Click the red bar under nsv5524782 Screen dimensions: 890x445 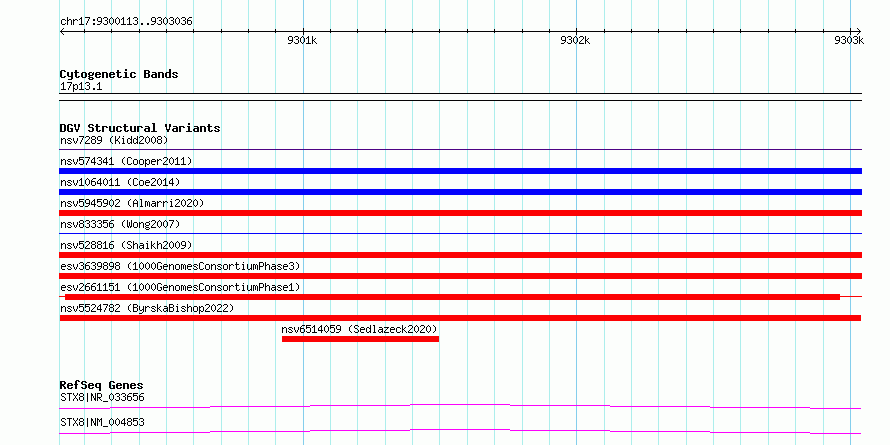pyautogui.click(x=461, y=318)
